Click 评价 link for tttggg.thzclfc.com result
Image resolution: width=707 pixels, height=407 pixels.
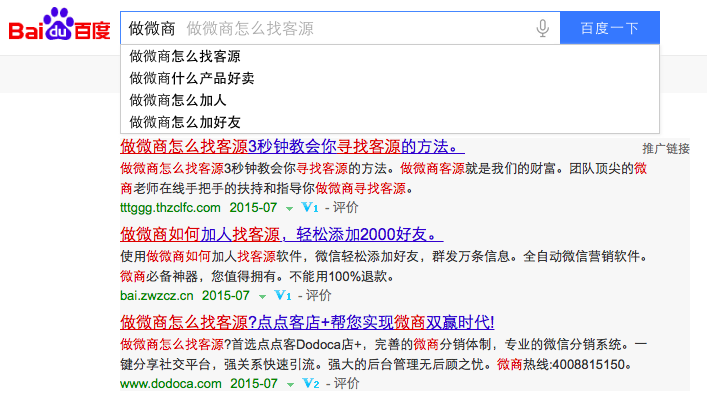345,208
